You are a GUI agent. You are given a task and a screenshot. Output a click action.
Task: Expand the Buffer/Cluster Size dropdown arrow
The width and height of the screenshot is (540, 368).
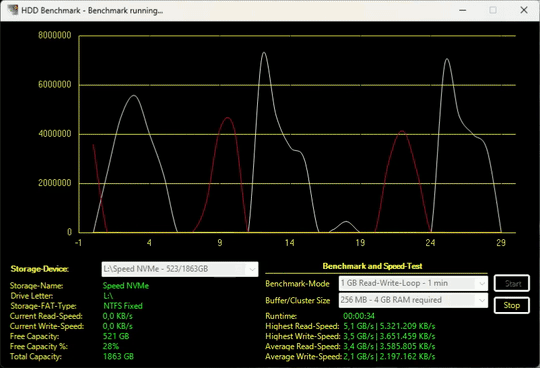tap(481, 300)
